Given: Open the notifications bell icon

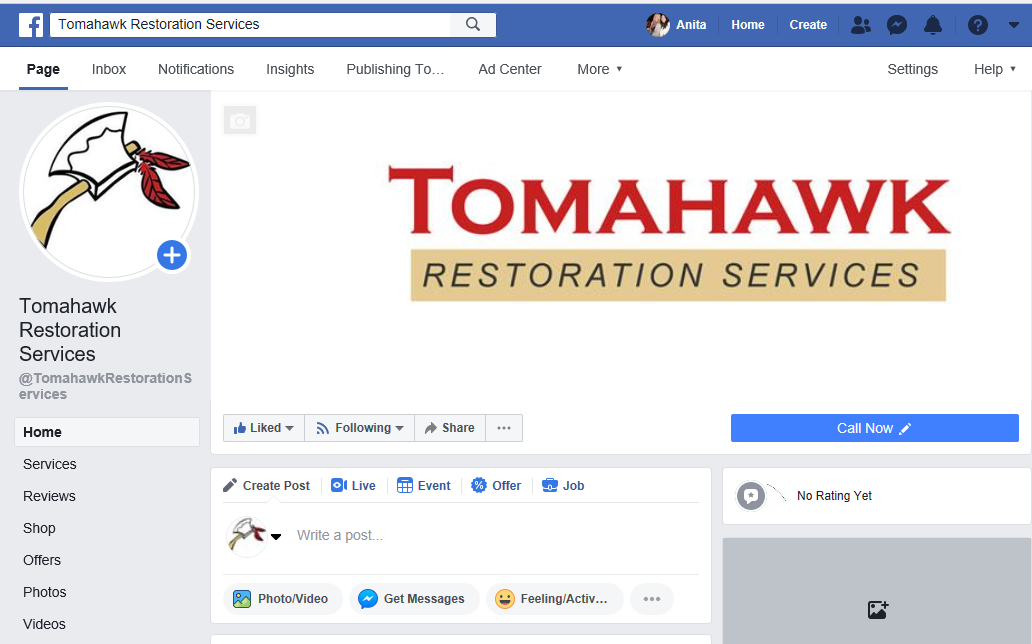Looking at the screenshot, I should pyautogui.click(x=933, y=25).
